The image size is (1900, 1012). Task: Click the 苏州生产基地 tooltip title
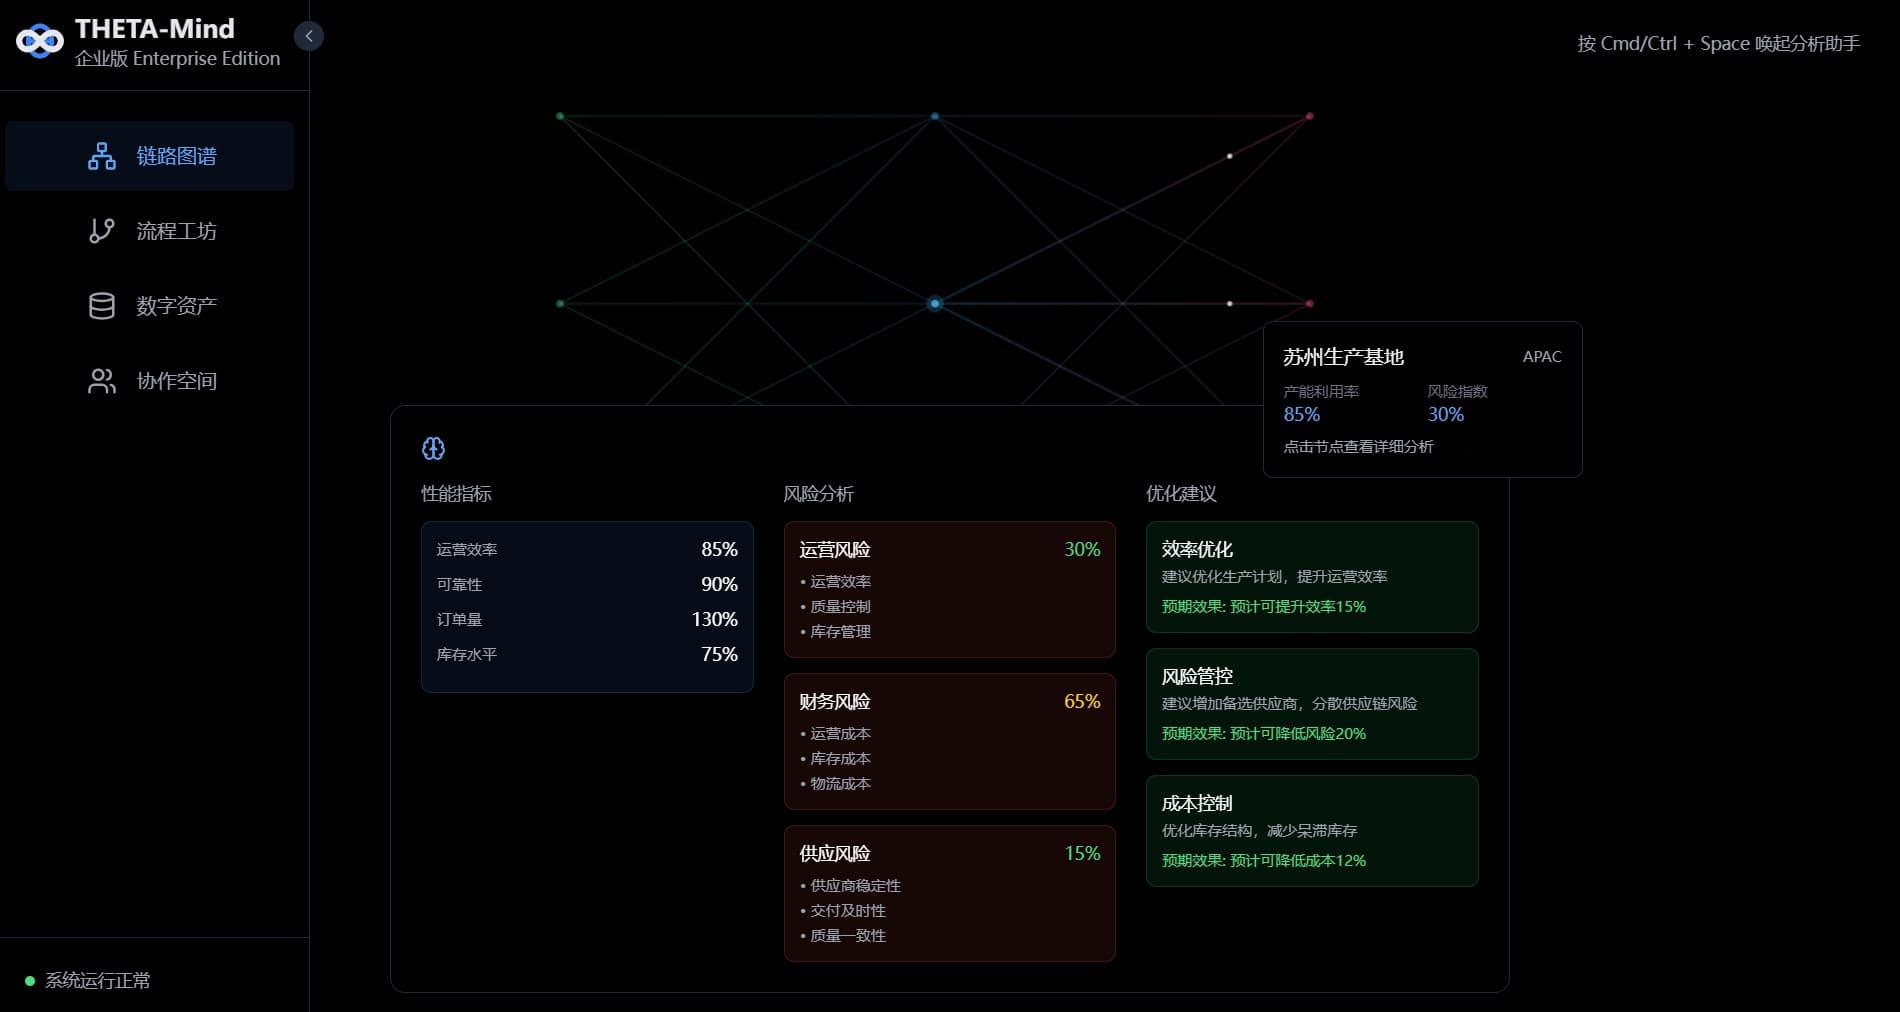[x=1344, y=357]
